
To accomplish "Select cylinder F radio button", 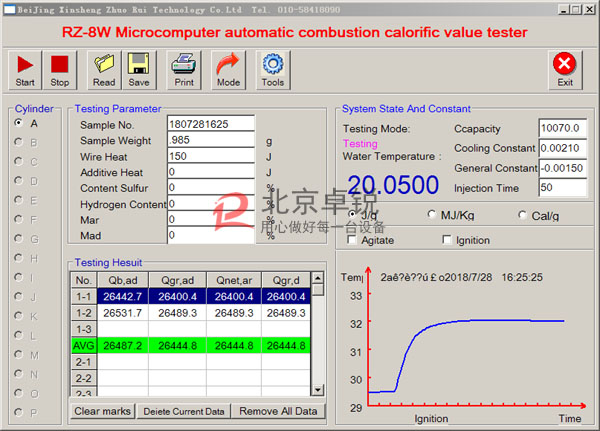I will [x=18, y=219].
